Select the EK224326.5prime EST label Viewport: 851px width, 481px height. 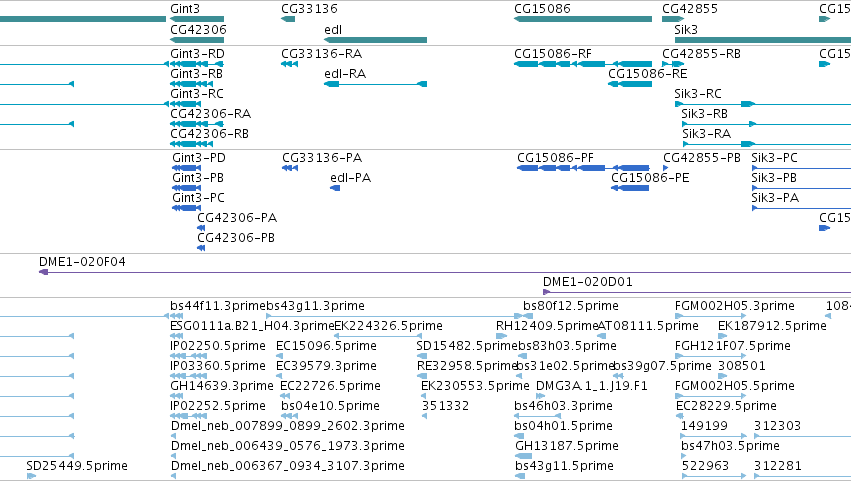tap(389, 326)
